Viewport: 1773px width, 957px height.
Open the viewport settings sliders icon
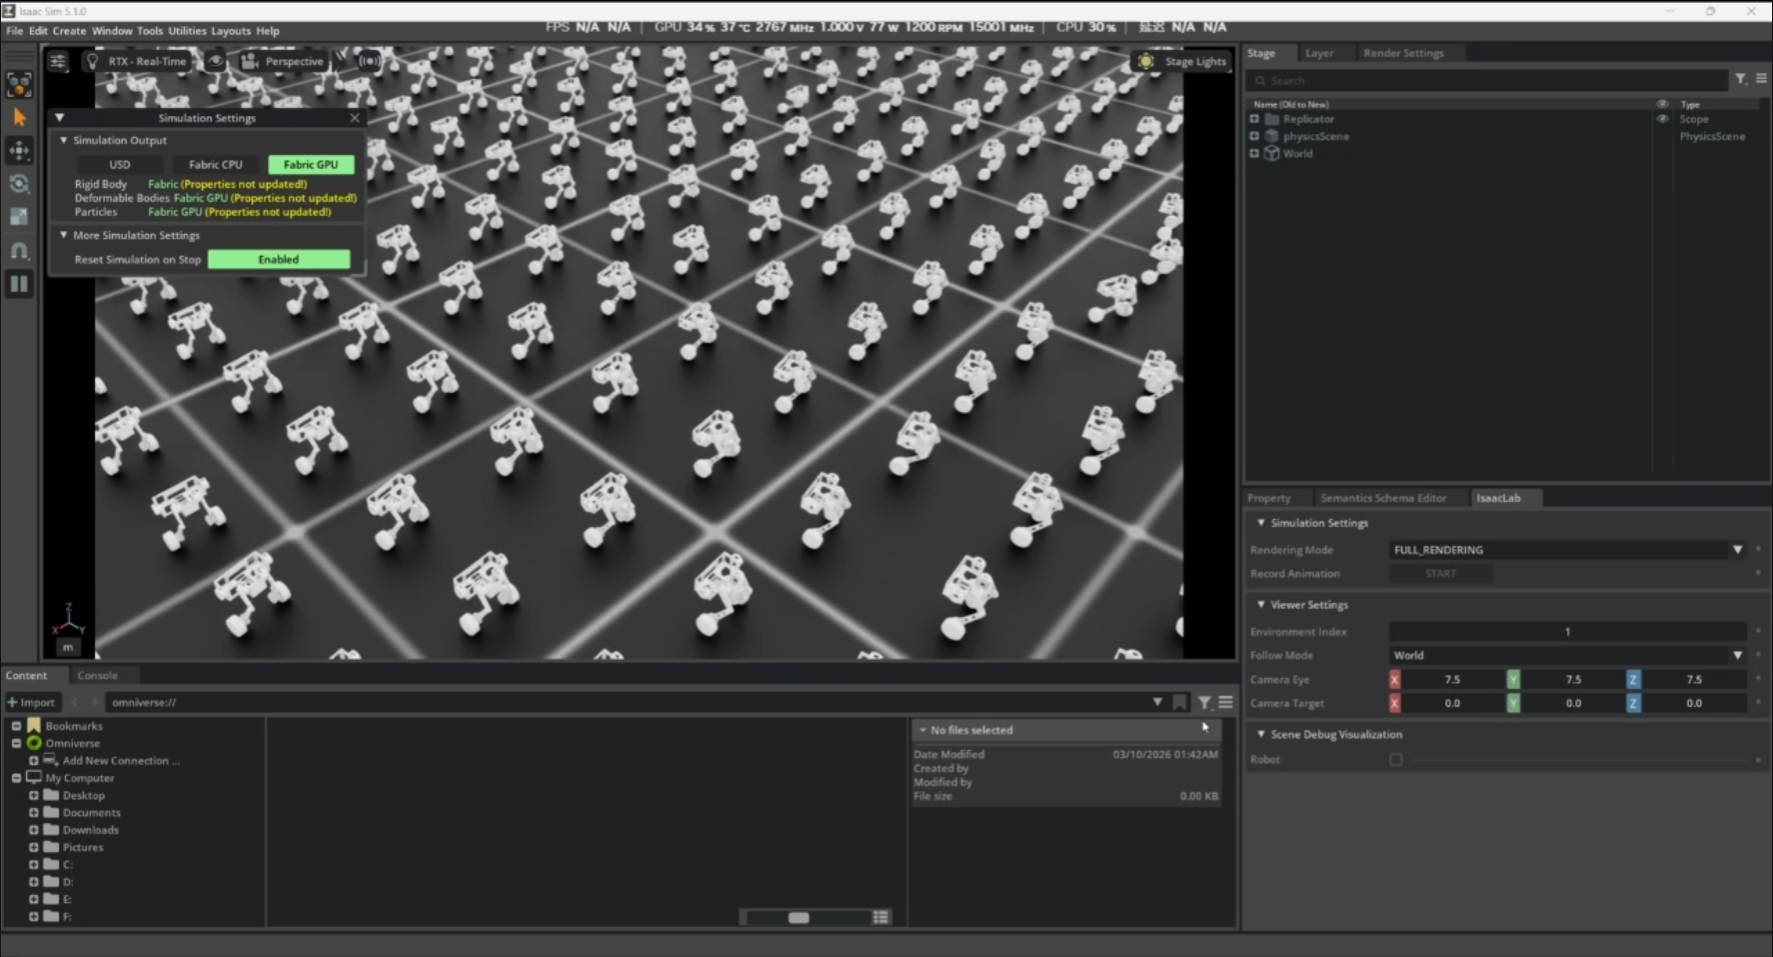click(x=58, y=62)
